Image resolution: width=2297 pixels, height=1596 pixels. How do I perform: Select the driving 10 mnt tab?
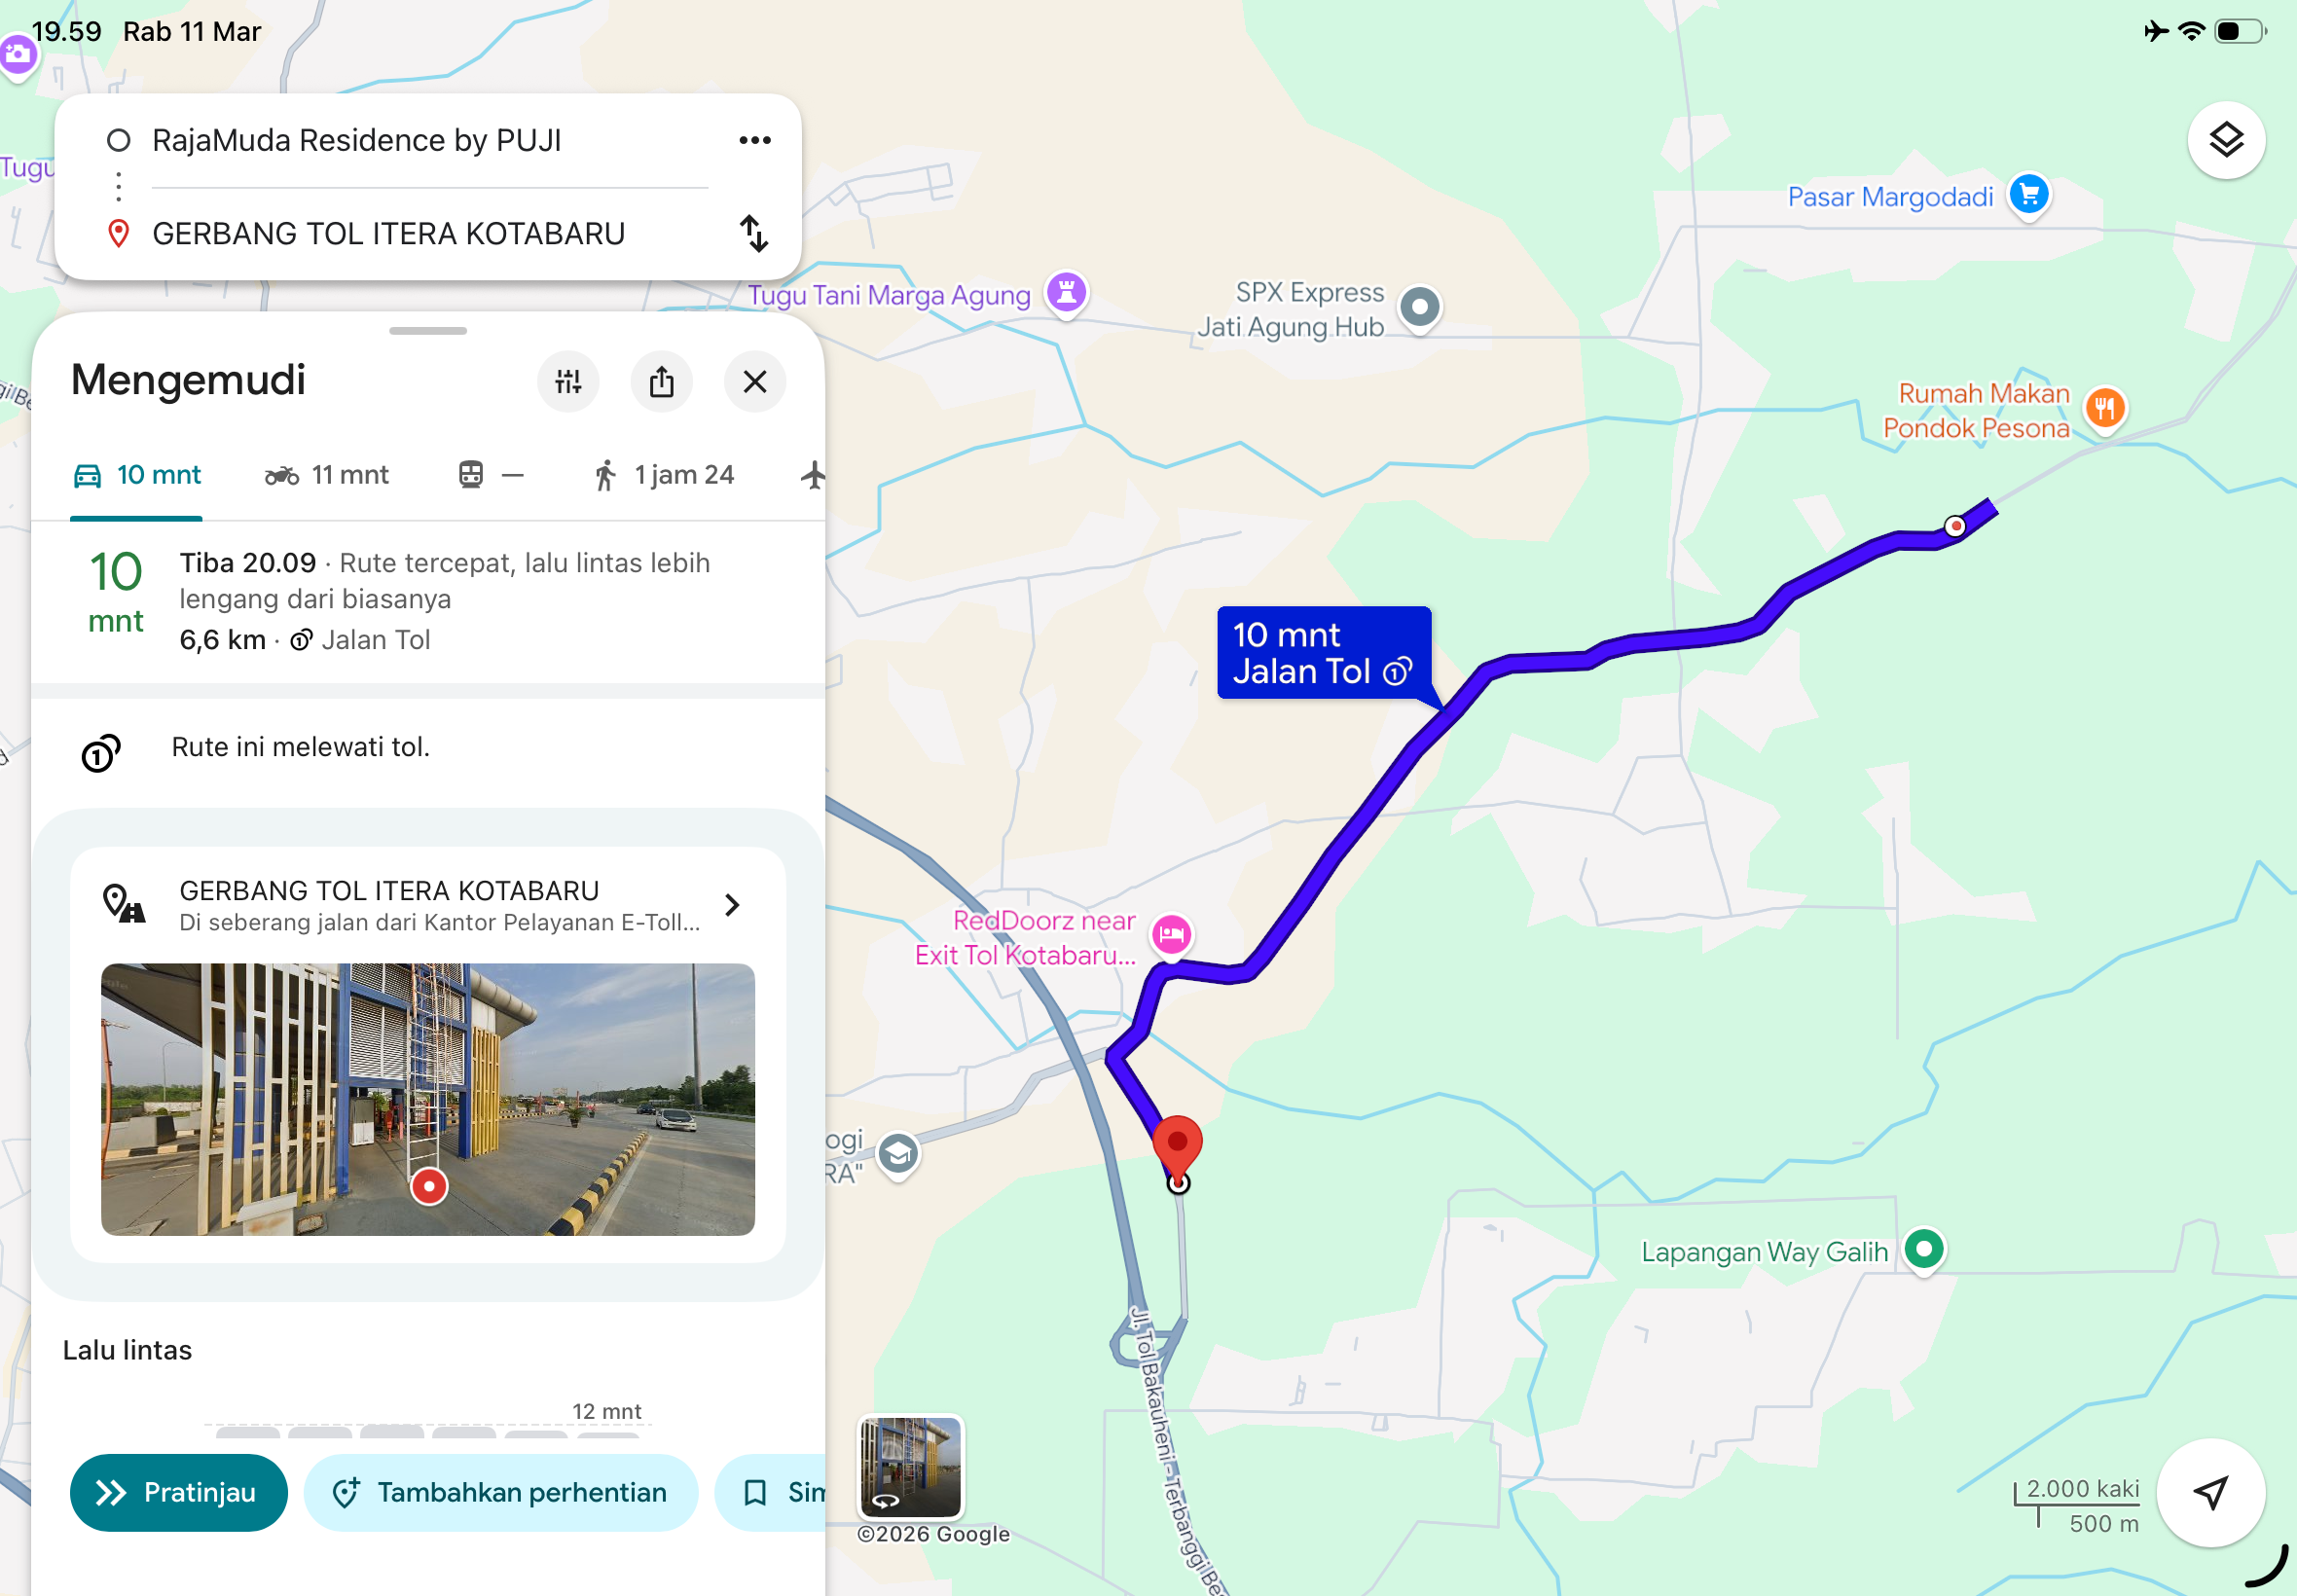point(137,475)
